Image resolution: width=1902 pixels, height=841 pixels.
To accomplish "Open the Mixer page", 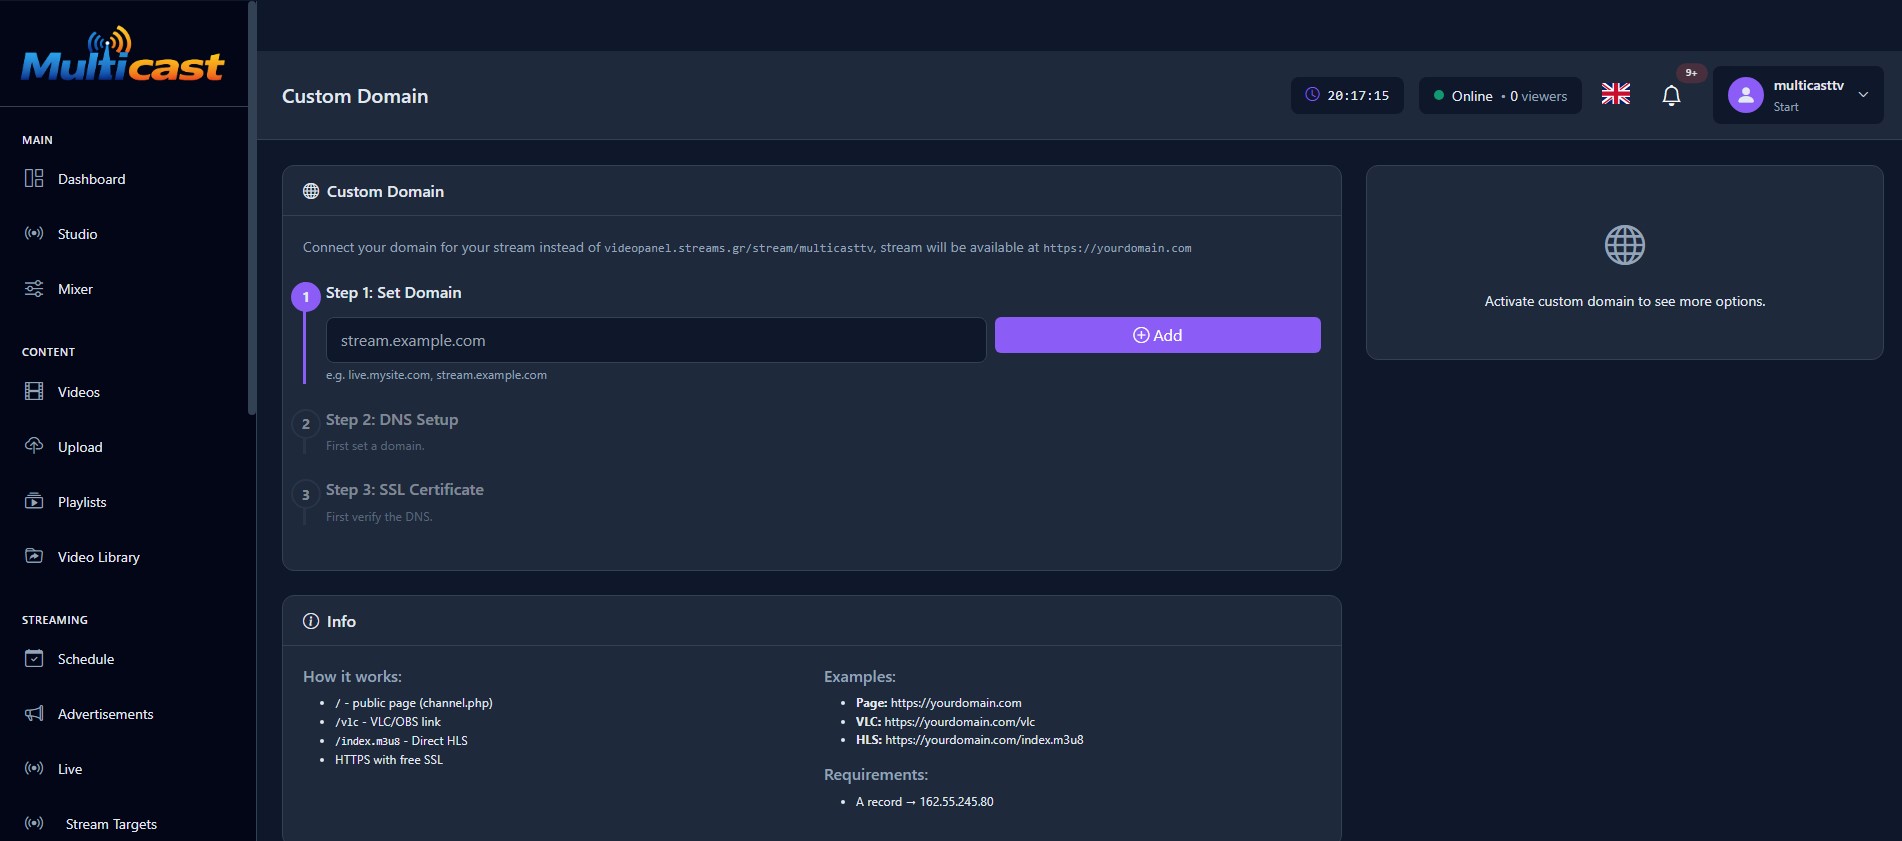I will click(75, 289).
